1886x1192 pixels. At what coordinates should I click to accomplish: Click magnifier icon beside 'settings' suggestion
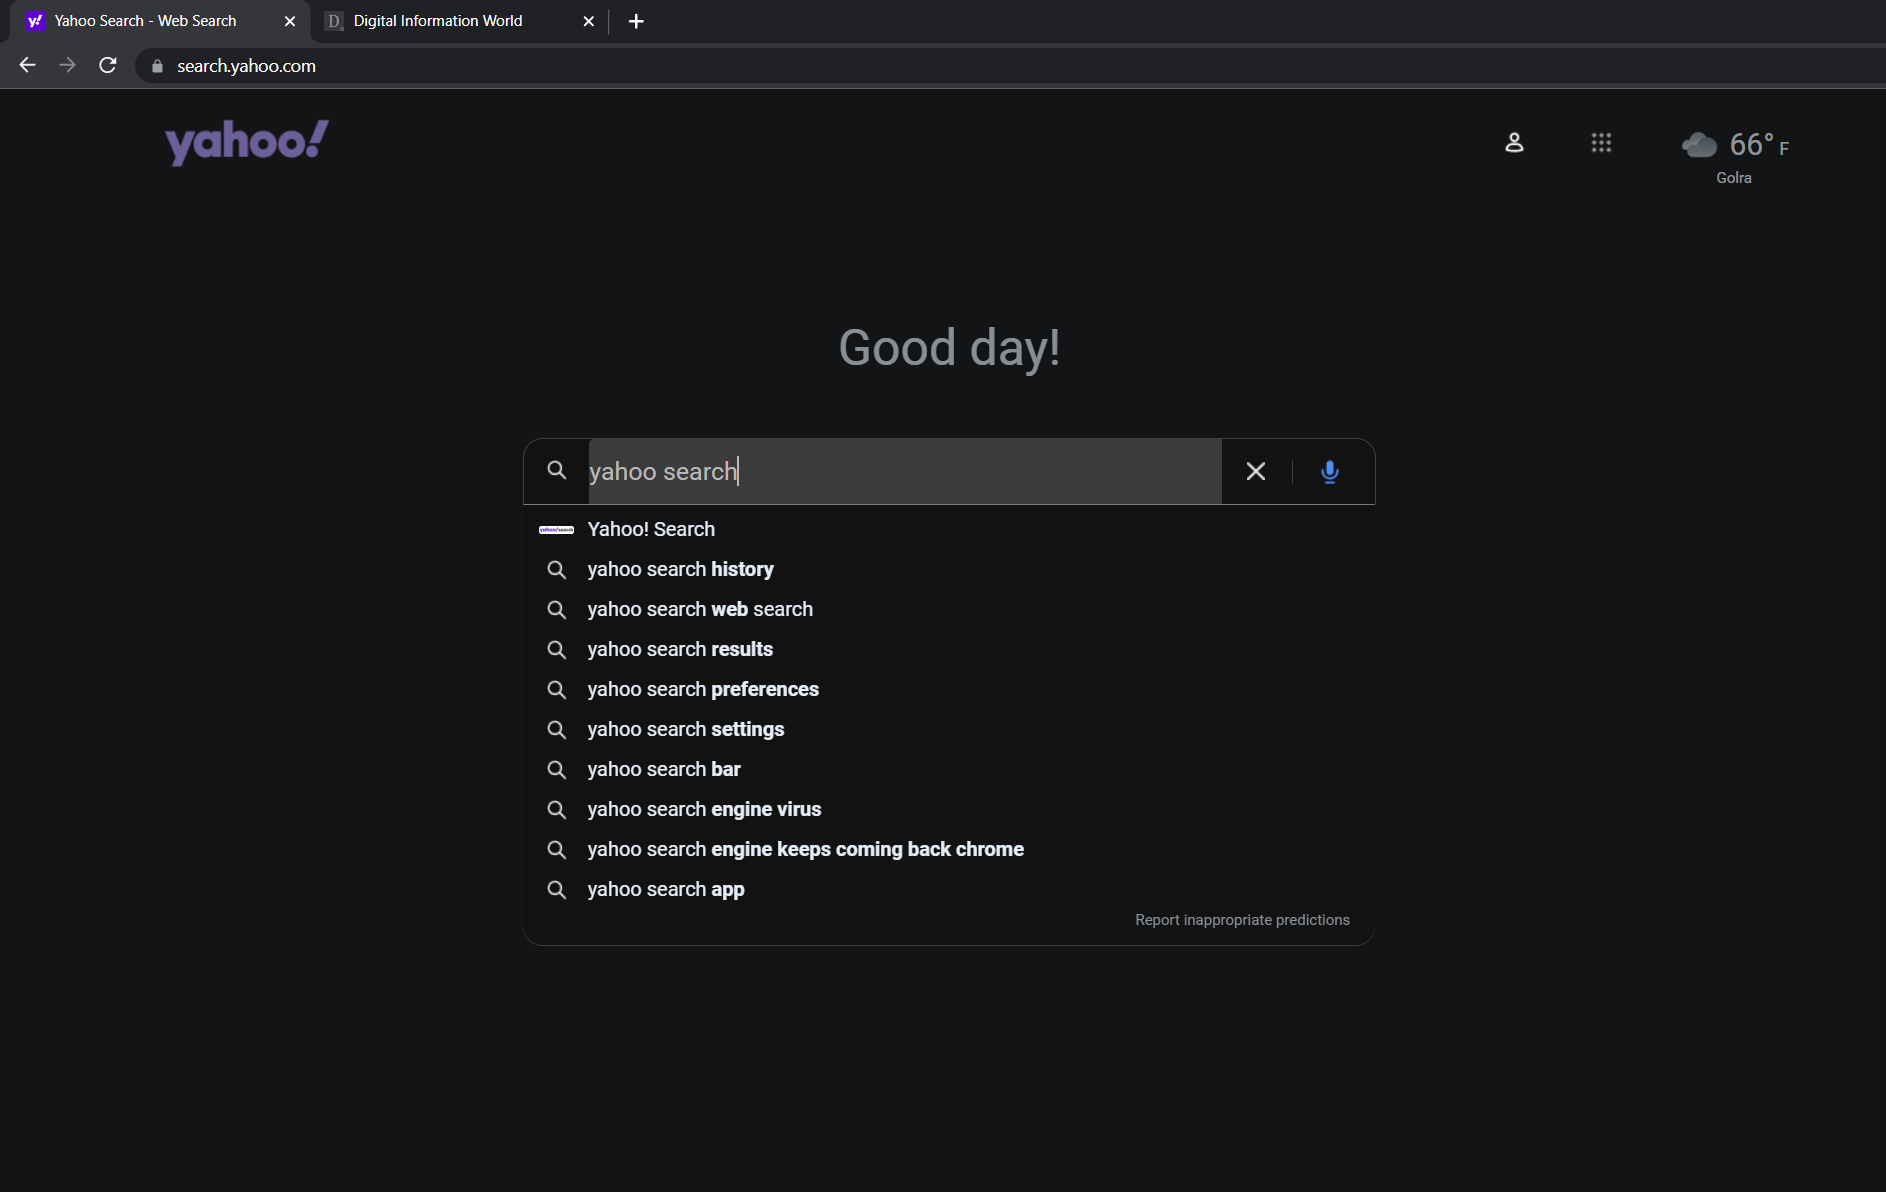tap(556, 729)
